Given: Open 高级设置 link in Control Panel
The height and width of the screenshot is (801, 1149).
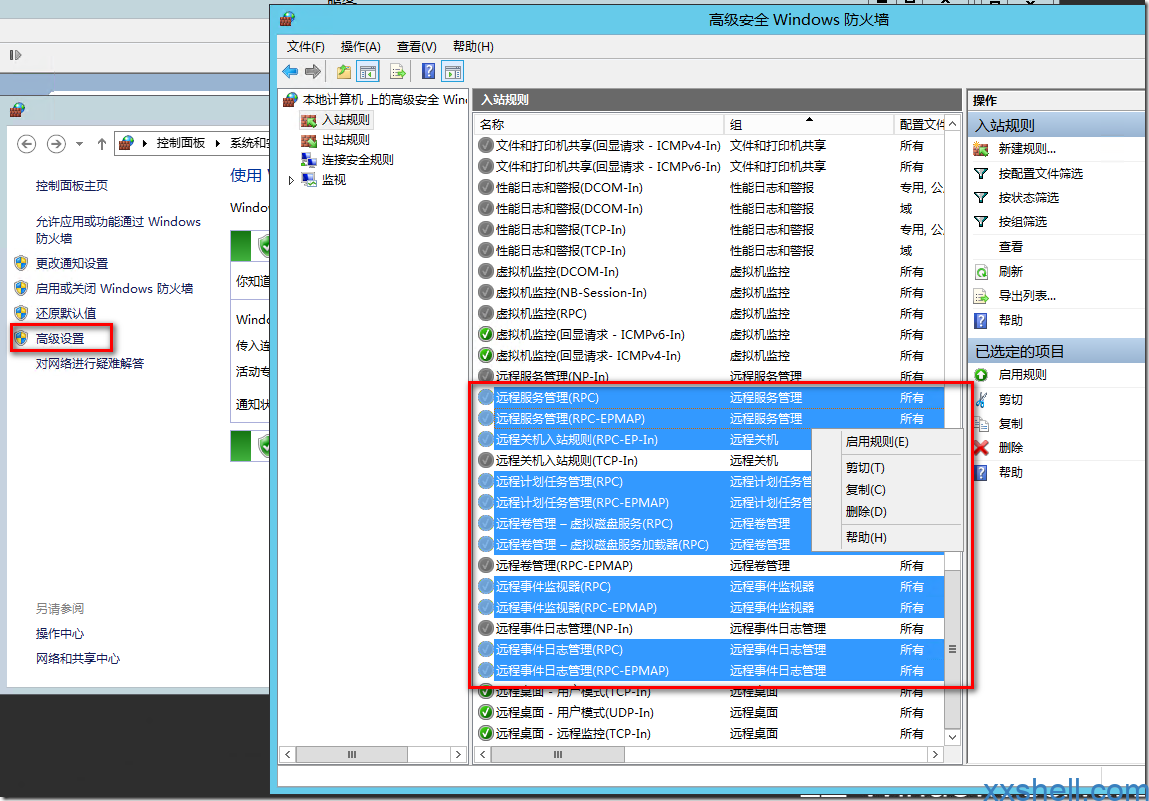Looking at the screenshot, I should coord(60,339).
